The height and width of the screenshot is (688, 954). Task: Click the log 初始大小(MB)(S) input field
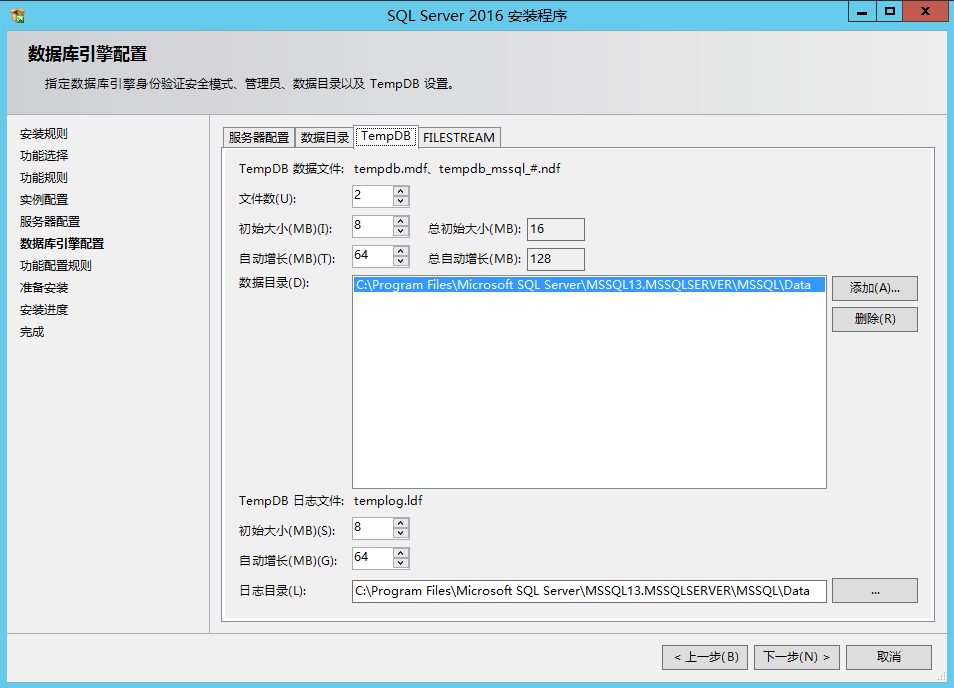[372, 528]
